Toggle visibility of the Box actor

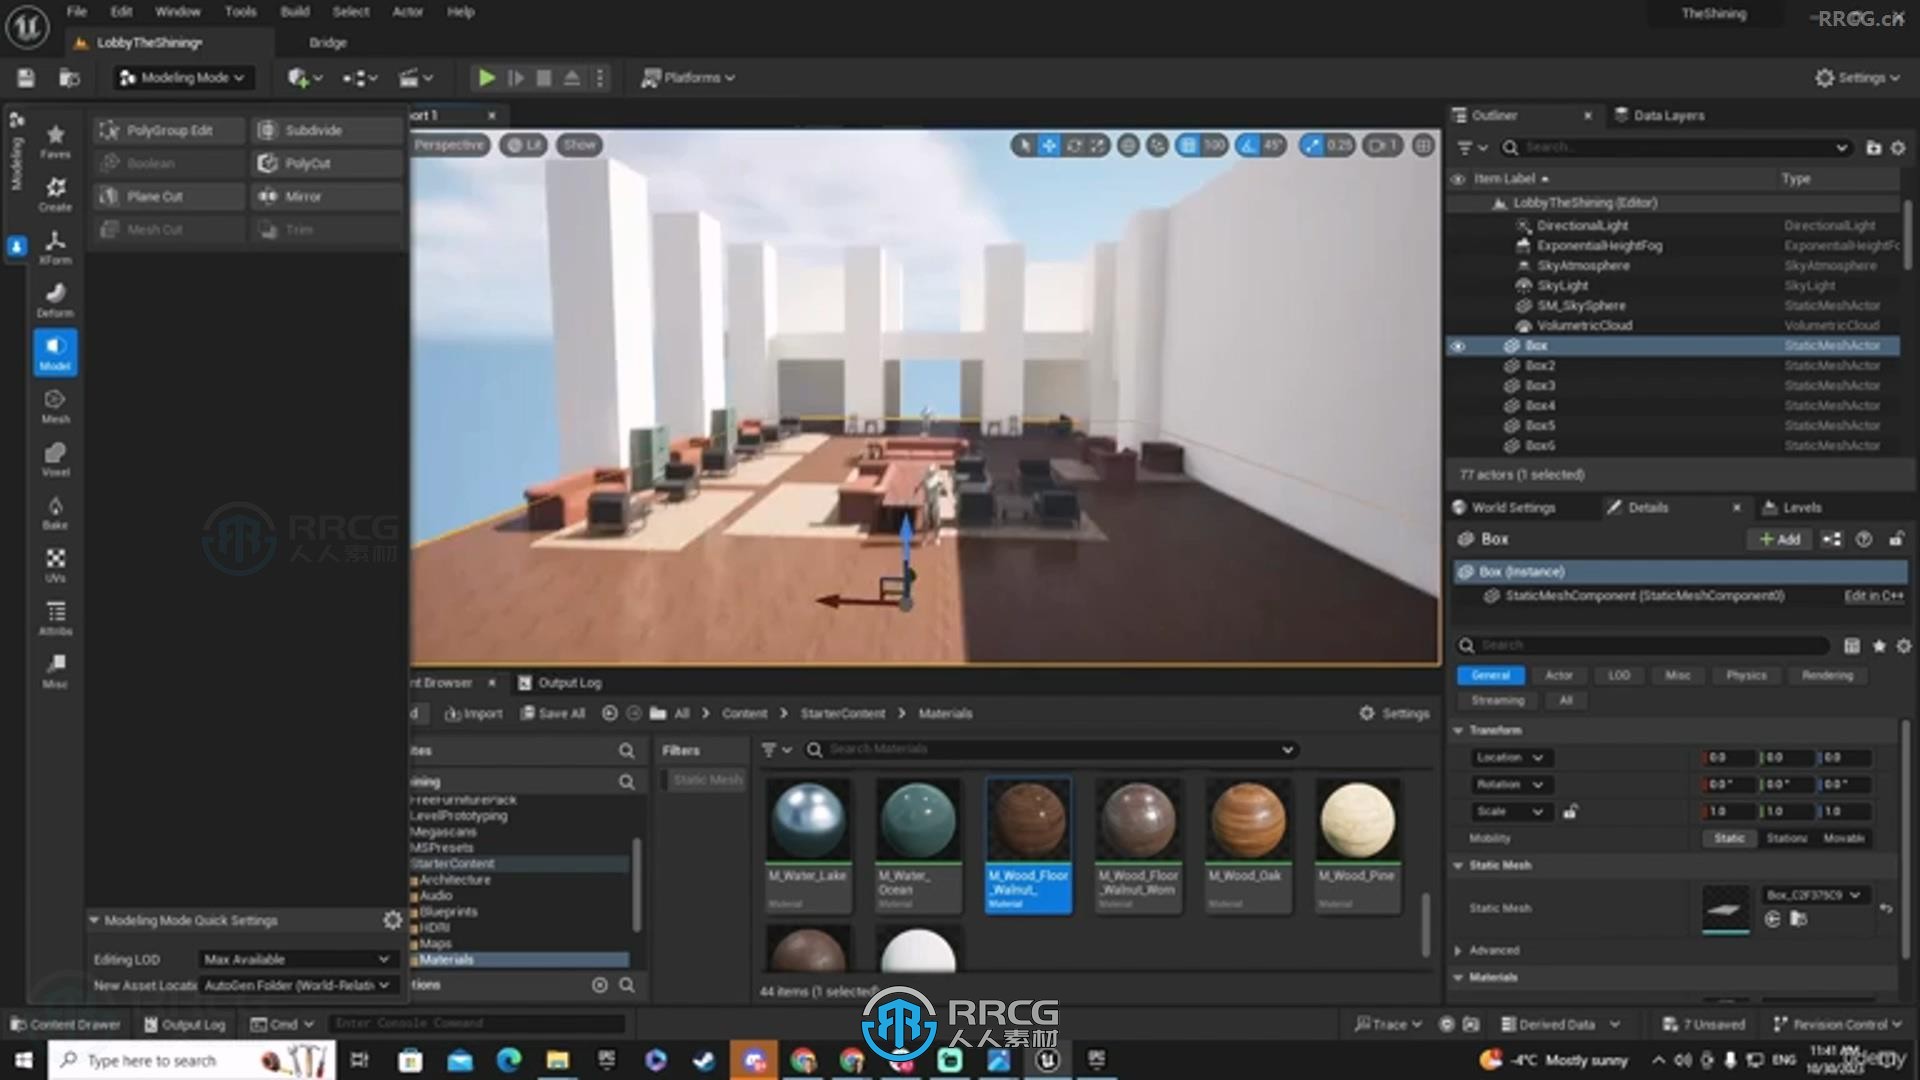[1458, 346]
